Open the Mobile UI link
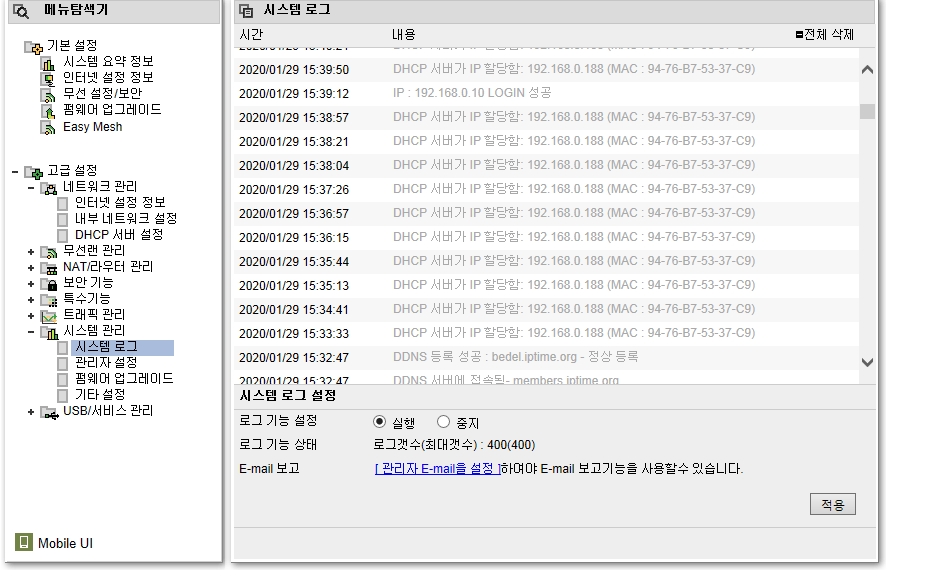Screen dimensions: 931x578 (x=65, y=544)
